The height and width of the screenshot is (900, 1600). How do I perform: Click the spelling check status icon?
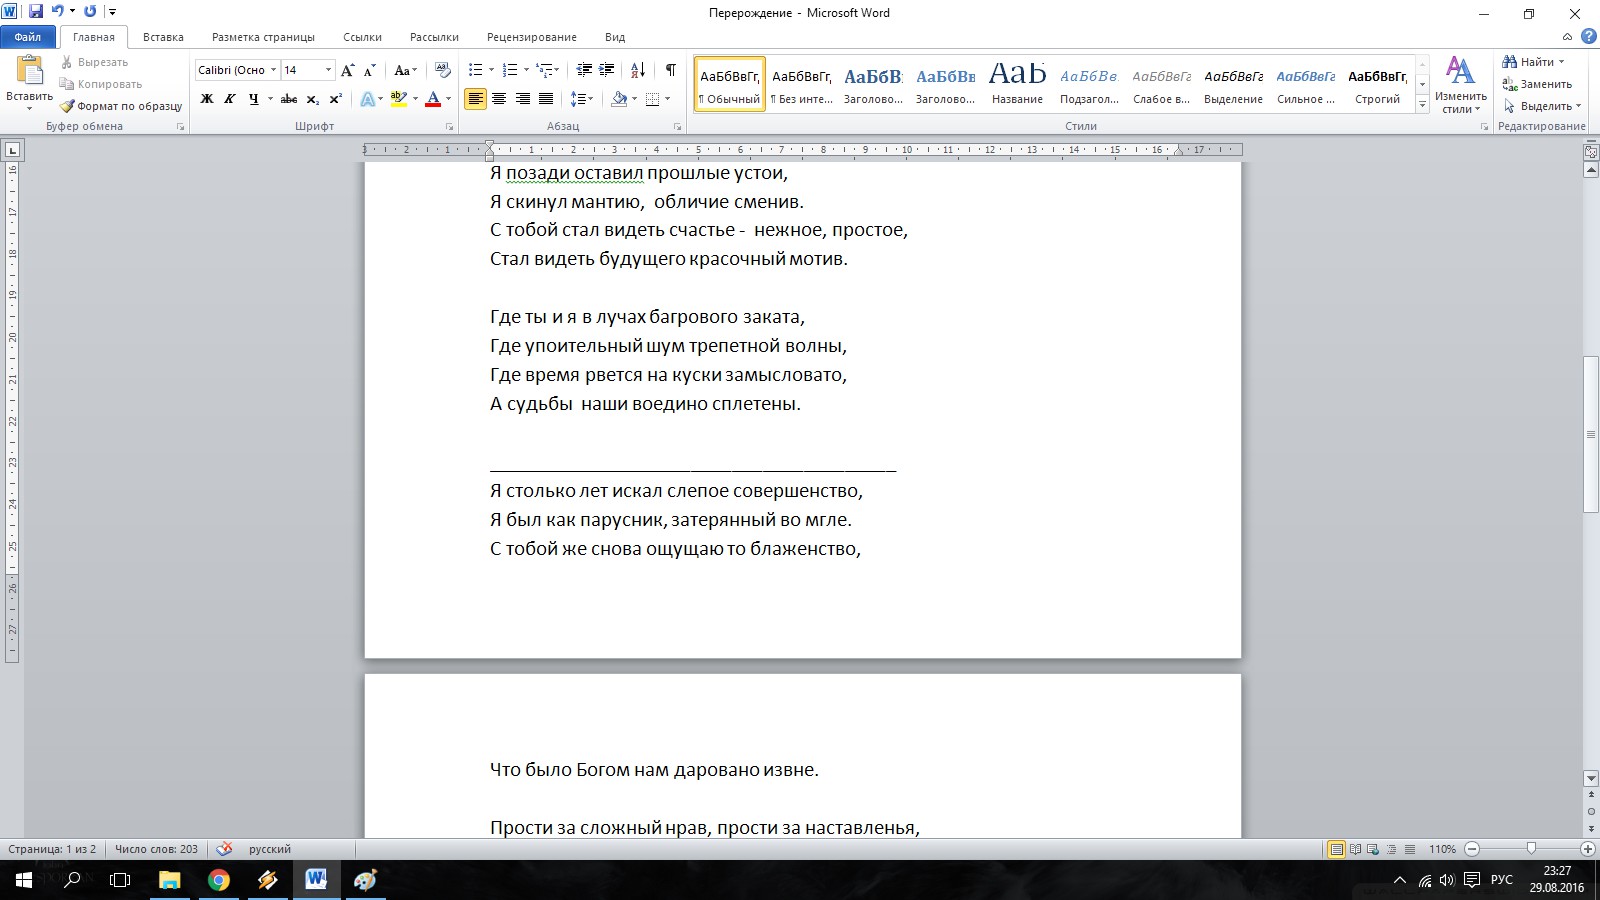point(225,849)
